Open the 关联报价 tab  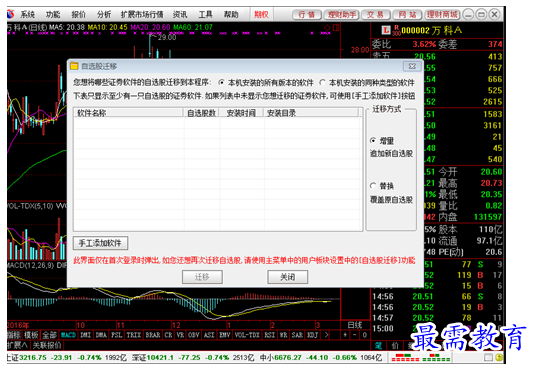(46, 345)
